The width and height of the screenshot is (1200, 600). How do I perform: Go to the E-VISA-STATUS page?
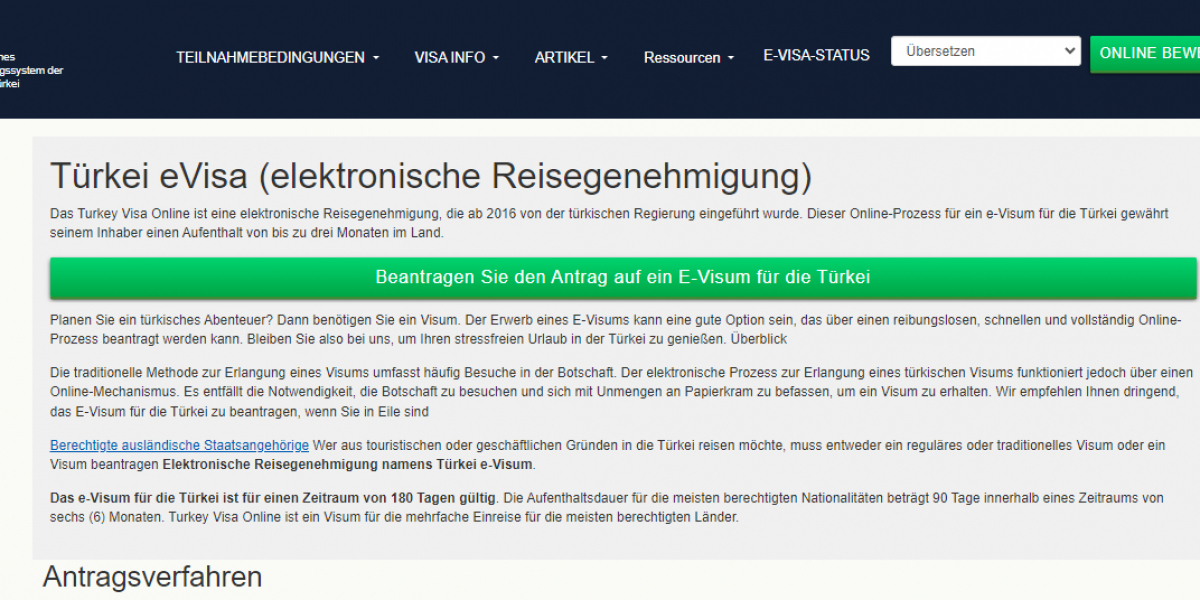tap(816, 55)
